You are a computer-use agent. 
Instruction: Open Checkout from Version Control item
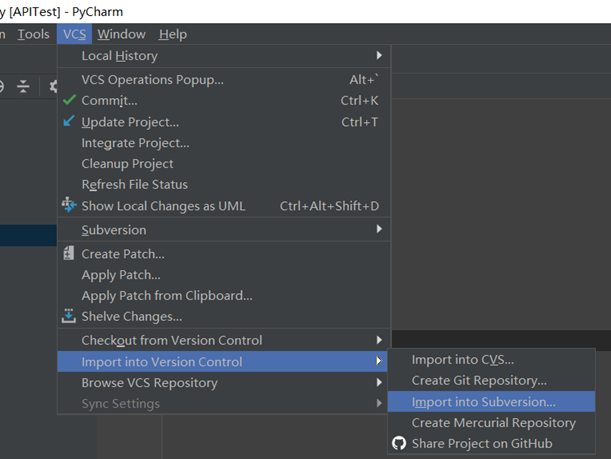click(x=224, y=341)
